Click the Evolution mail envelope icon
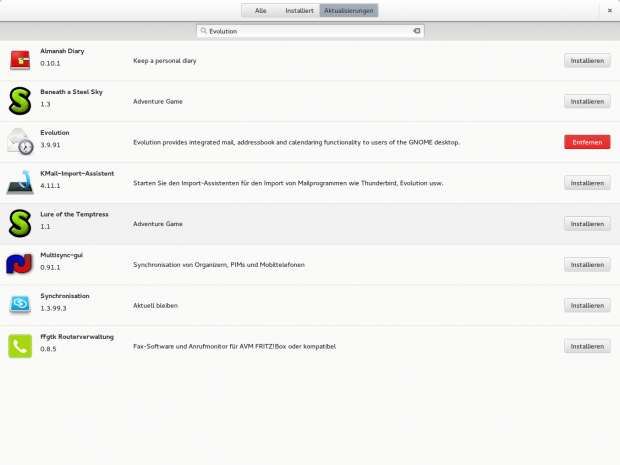 (20, 141)
